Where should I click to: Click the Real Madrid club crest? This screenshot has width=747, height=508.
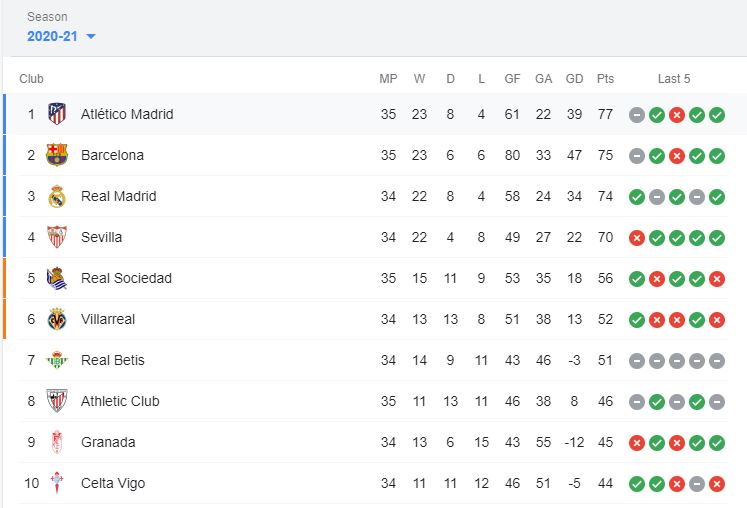pyautogui.click(x=57, y=196)
